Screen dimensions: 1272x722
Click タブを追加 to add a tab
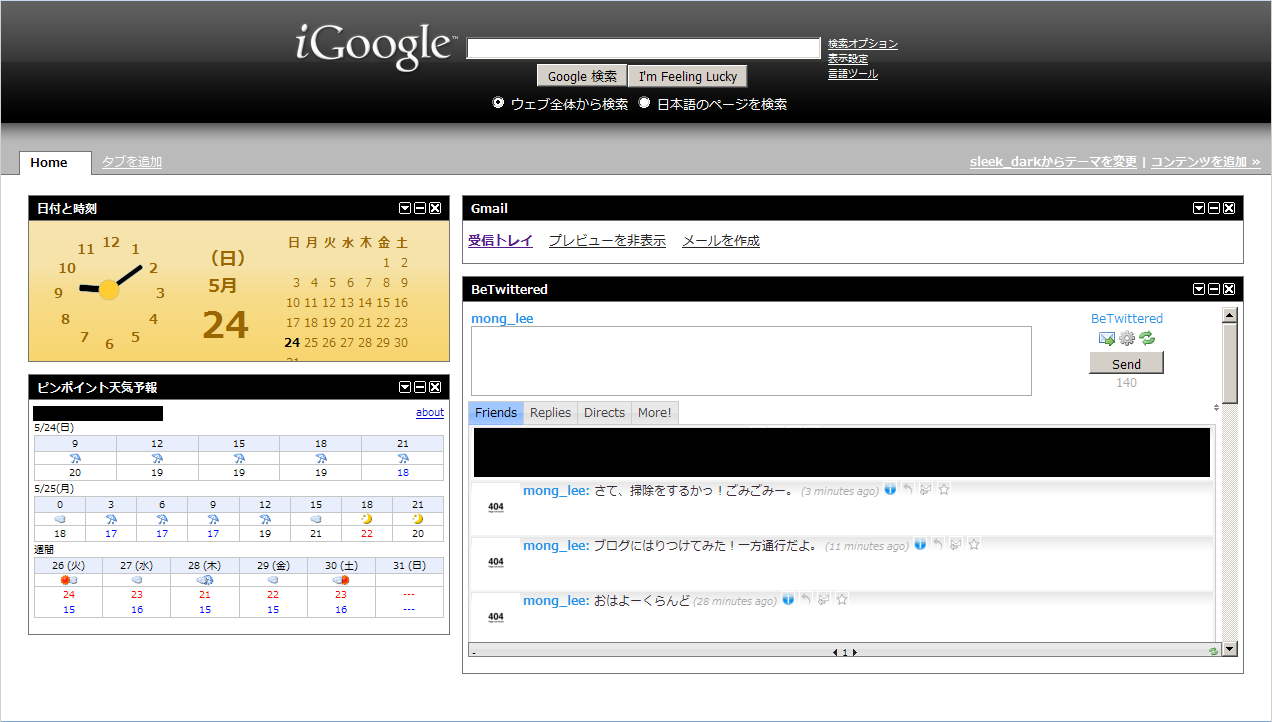(x=132, y=162)
